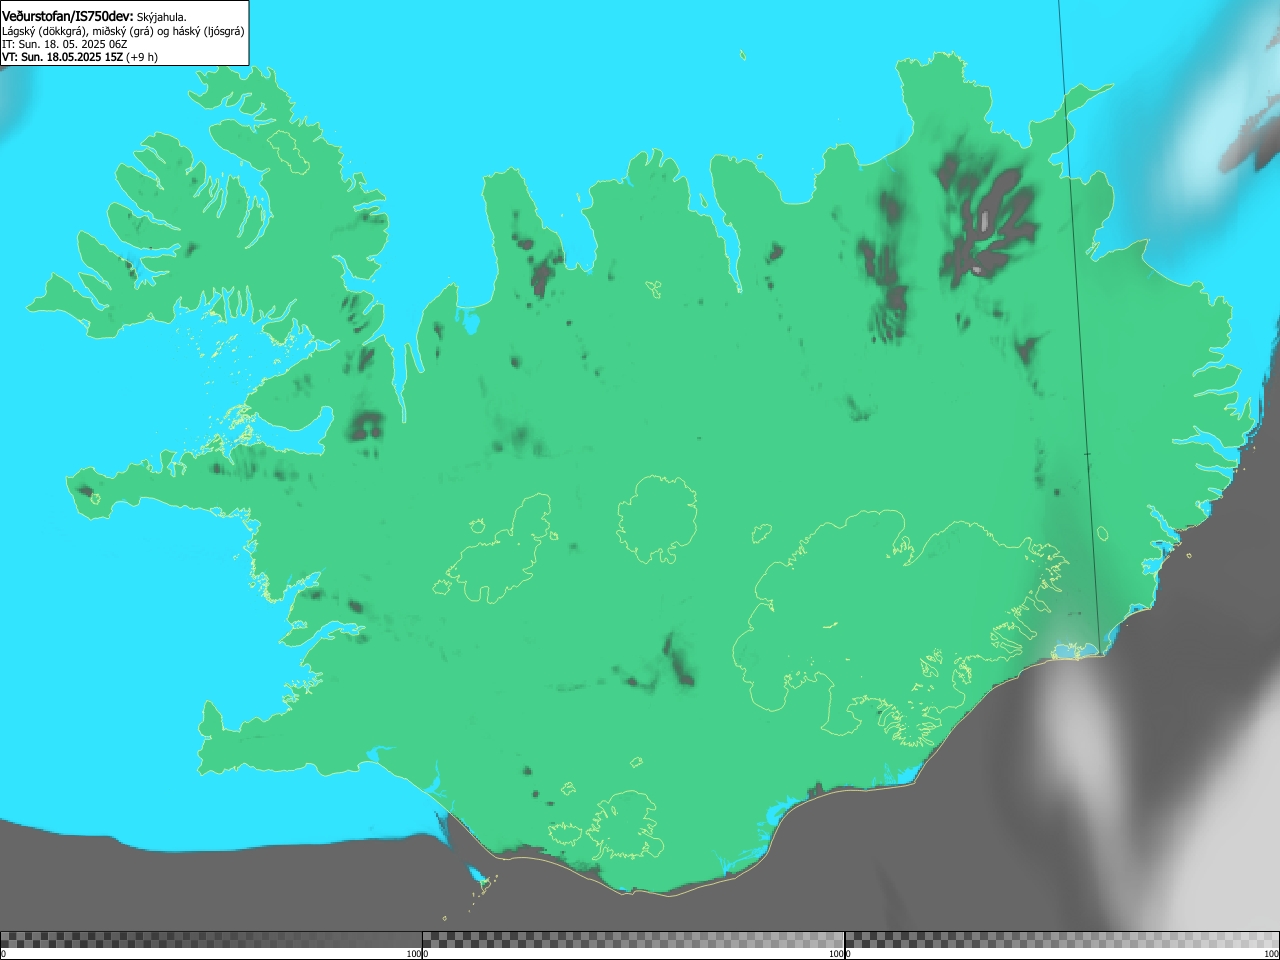Screen dimensions: 1280x960
Task: Click the light gray high-cloud scale bar
Action: click(1062, 940)
